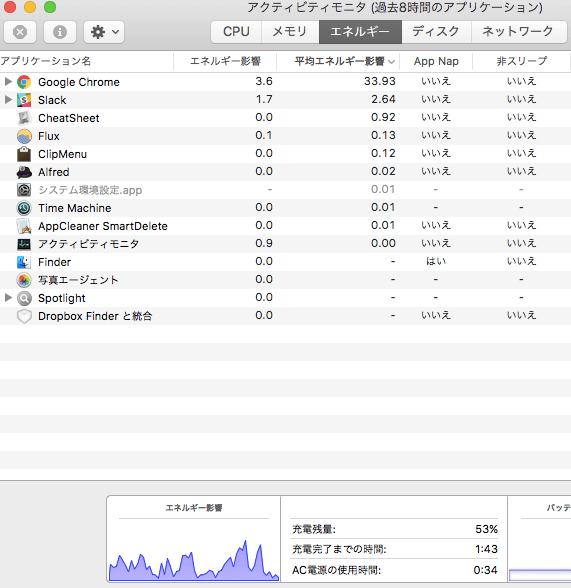Switch to the メモリ tab
The width and height of the screenshot is (571, 588).
click(x=290, y=32)
